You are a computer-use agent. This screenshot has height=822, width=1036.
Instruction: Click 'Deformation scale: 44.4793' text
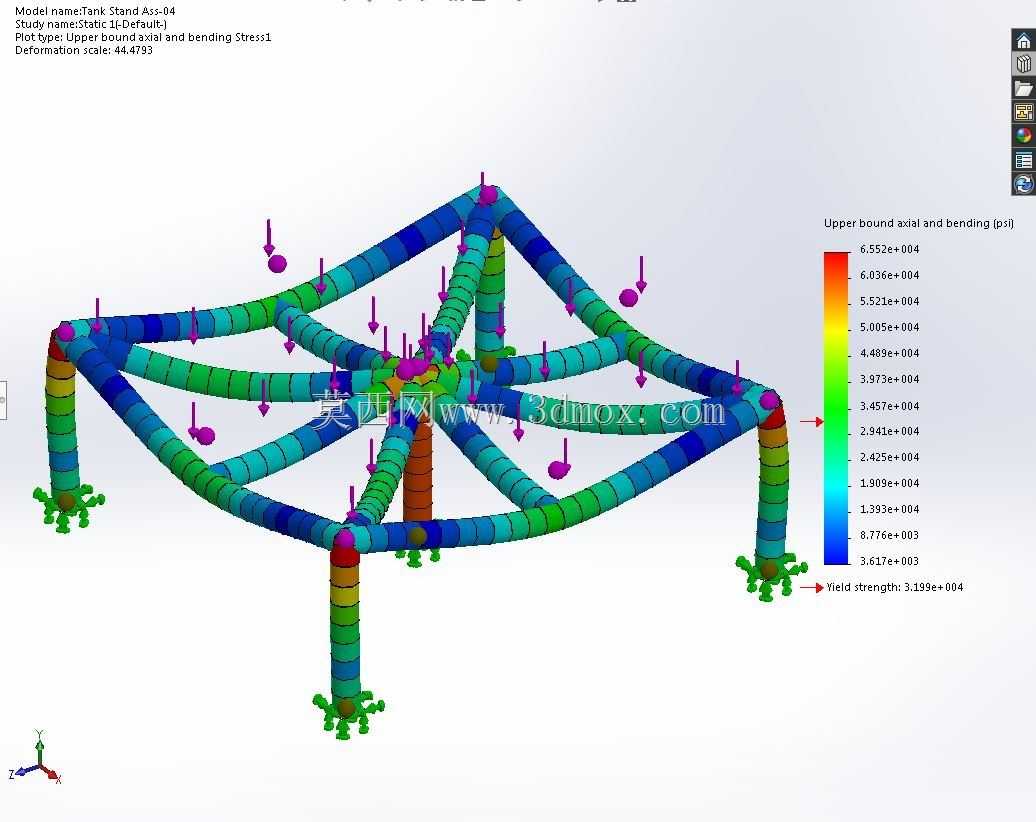[x=84, y=50]
